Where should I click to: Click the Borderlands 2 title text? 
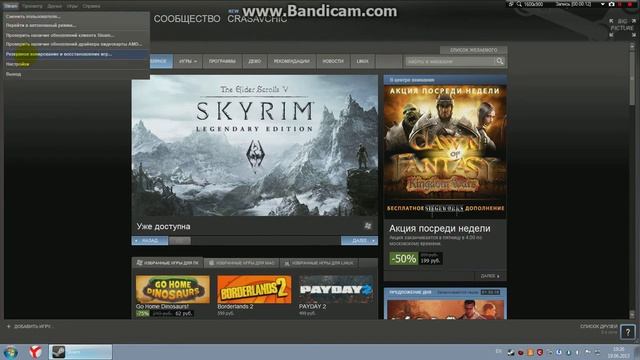click(x=235, y=307)
